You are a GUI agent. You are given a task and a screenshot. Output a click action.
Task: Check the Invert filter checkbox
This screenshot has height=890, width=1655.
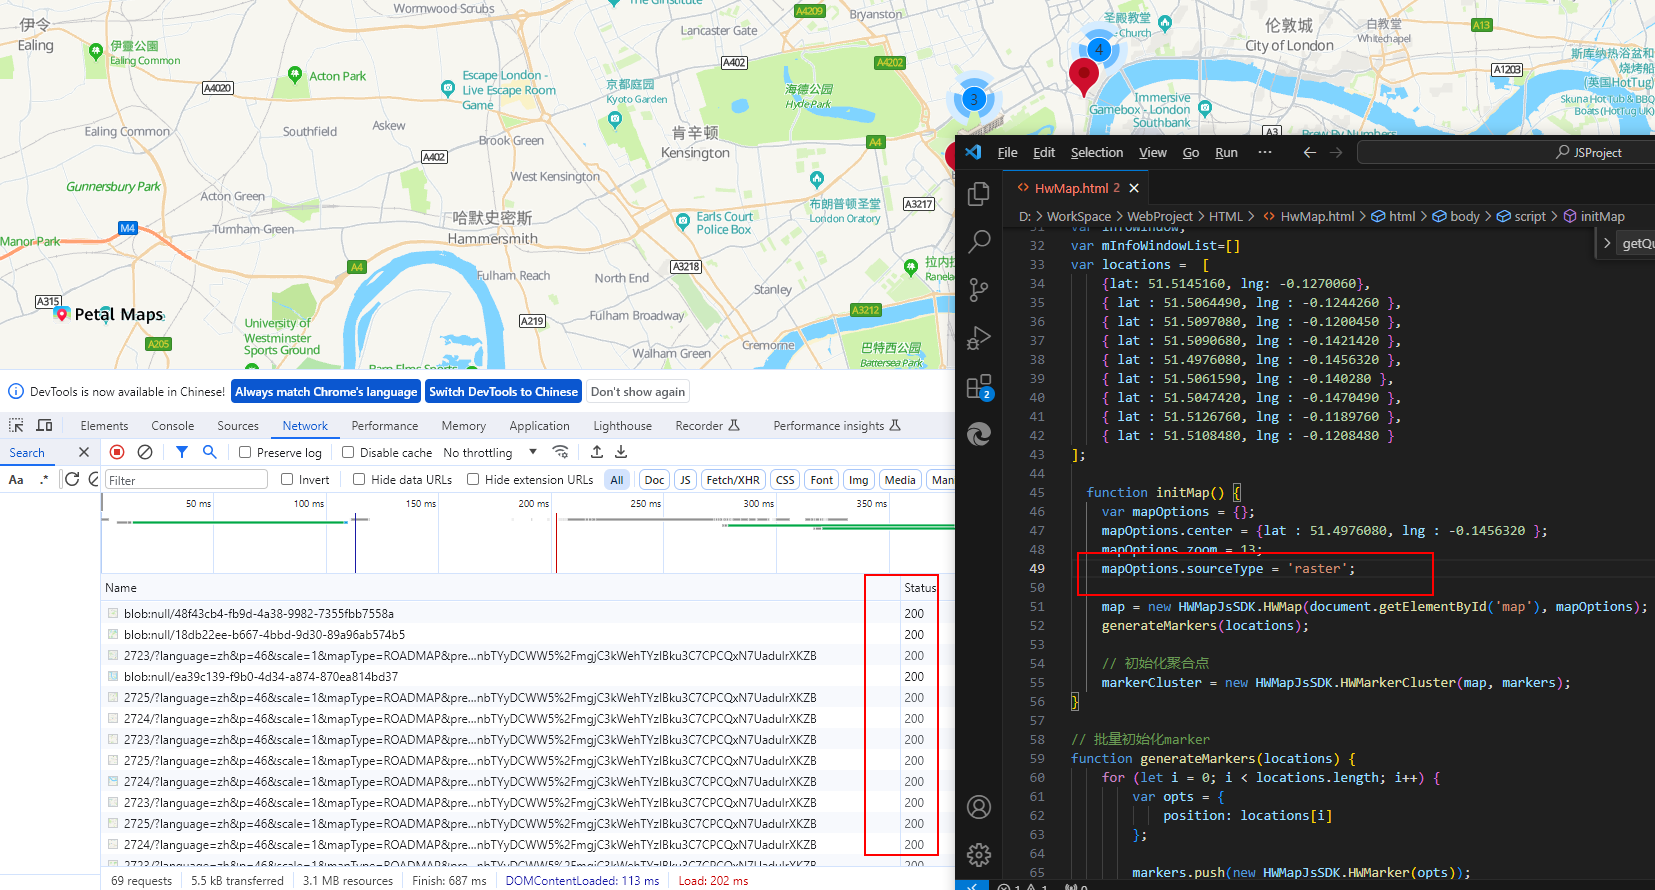click(287, 479)
